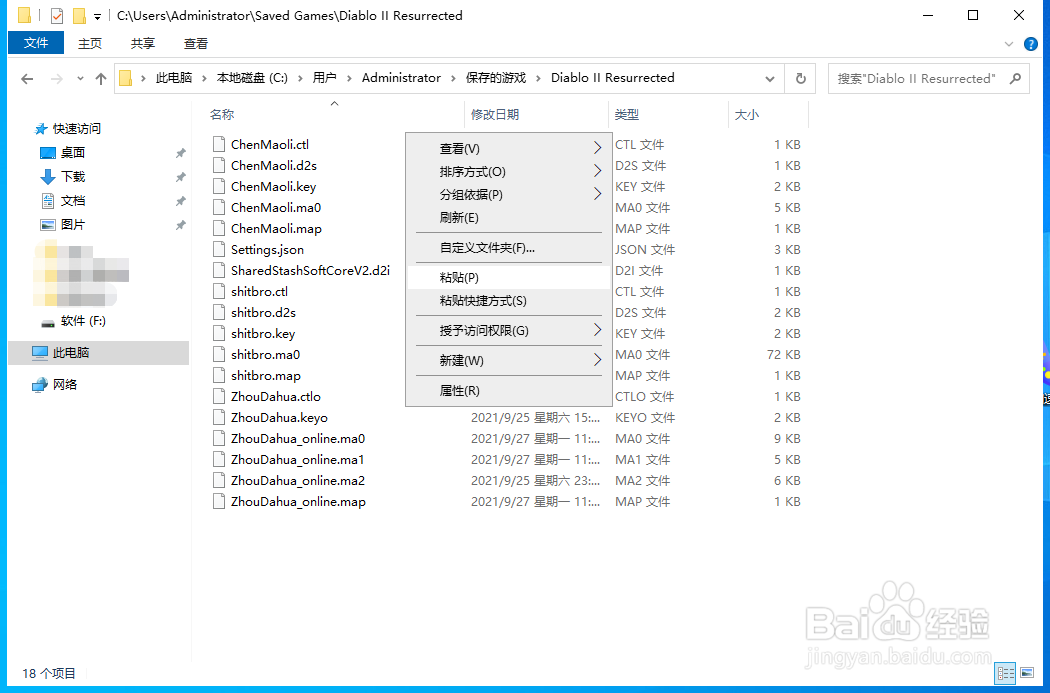Open 桌面 in the navigation pane

pos(72,153)
